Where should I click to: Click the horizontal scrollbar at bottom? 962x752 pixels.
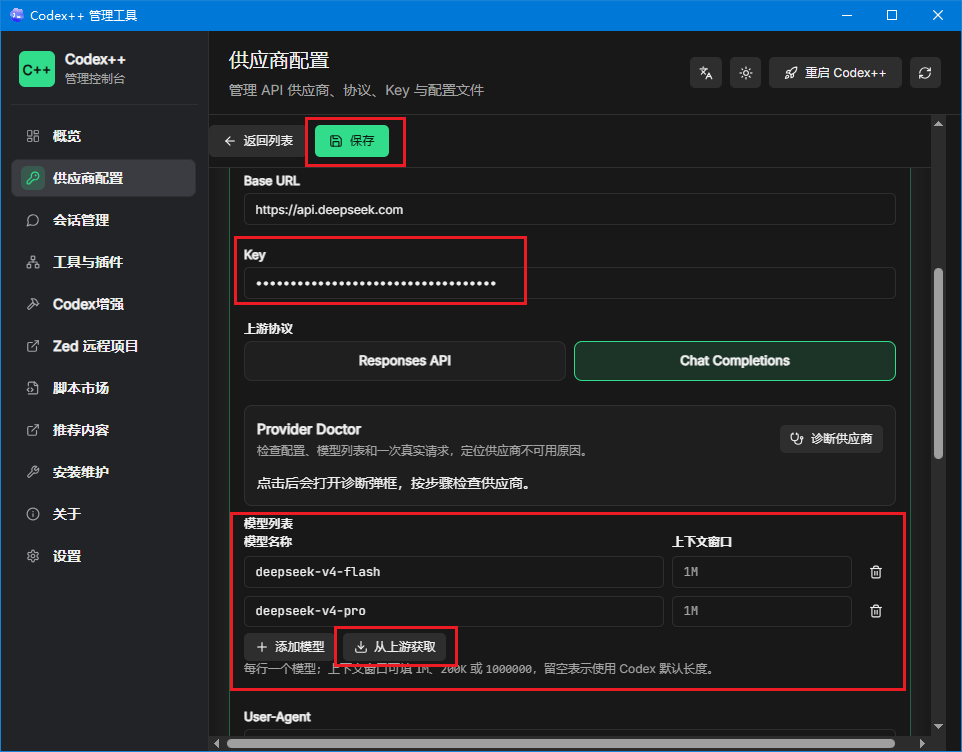click(x=561, y=743)
